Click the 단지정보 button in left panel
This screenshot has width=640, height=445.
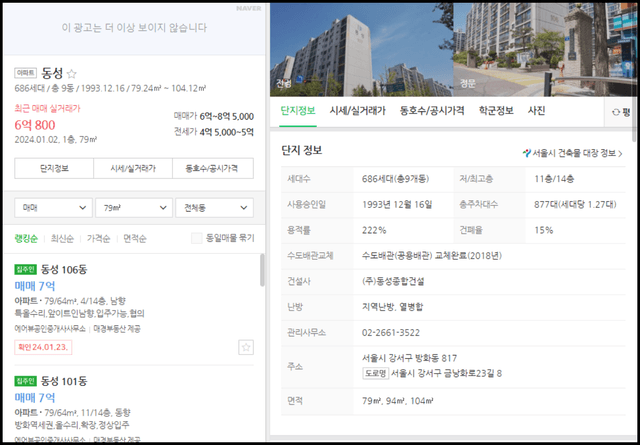point(54,168)
